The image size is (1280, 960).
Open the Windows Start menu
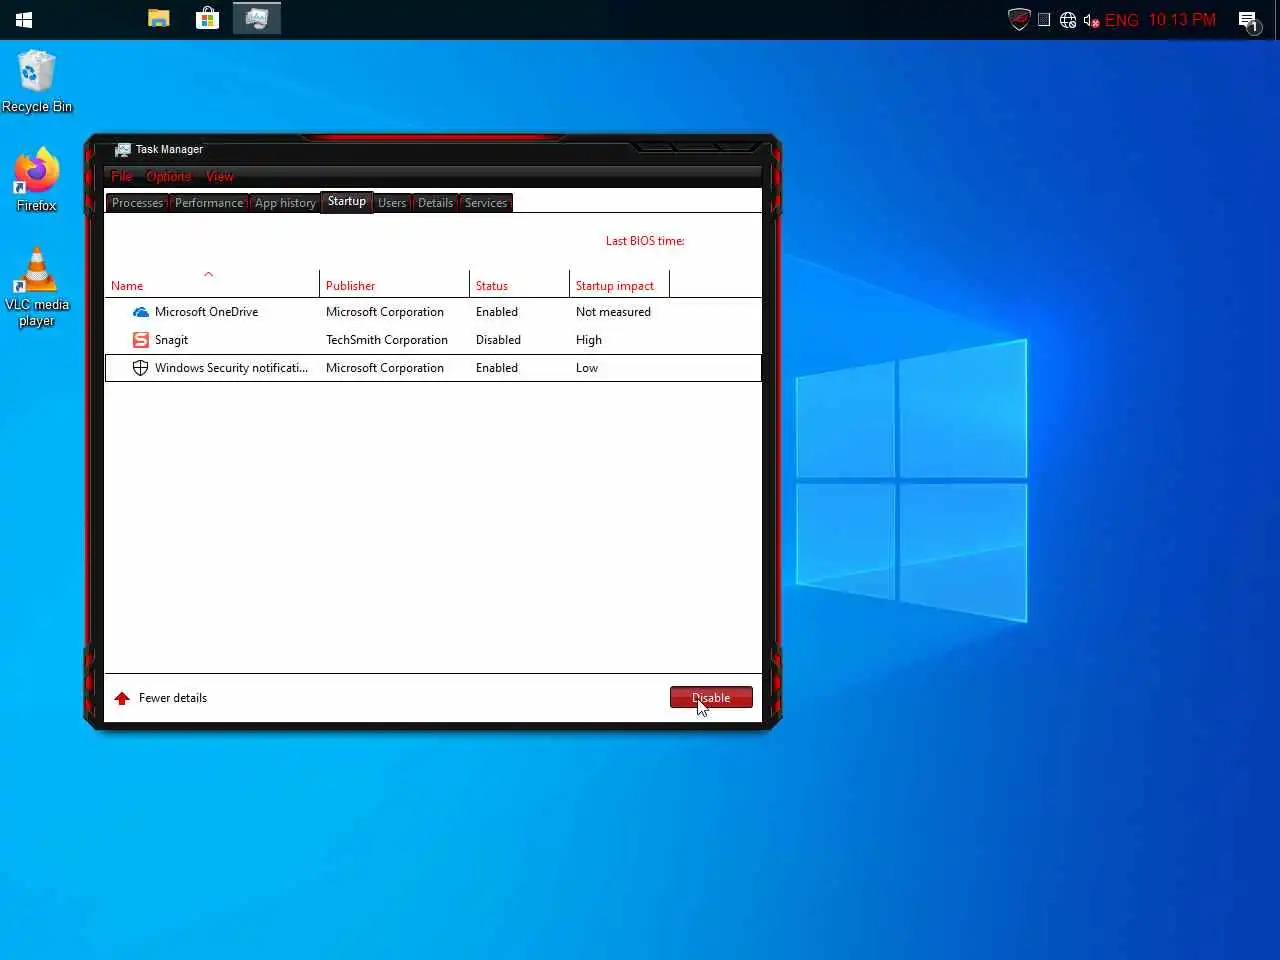24,19
